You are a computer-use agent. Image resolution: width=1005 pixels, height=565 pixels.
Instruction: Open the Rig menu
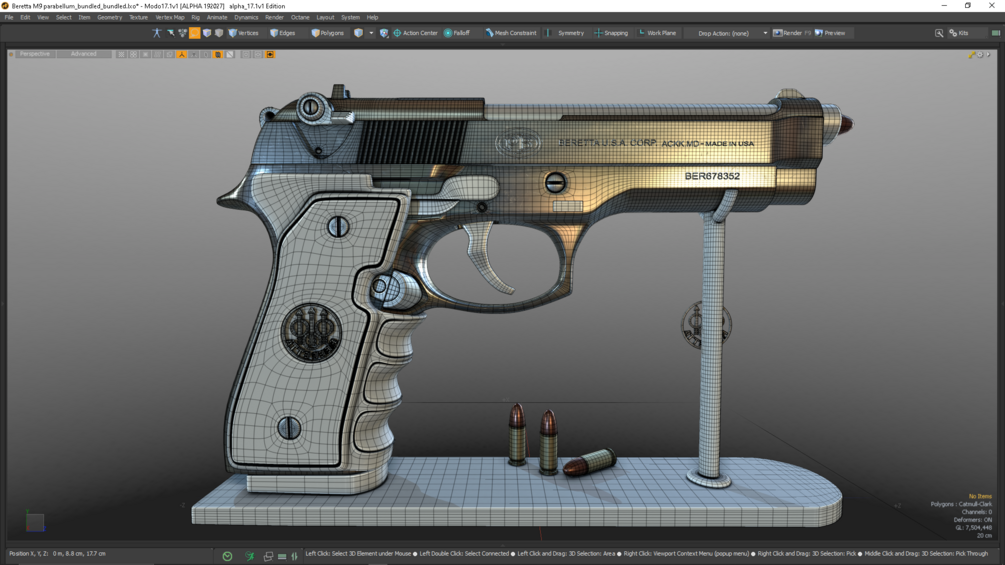(x=195, y=17)
